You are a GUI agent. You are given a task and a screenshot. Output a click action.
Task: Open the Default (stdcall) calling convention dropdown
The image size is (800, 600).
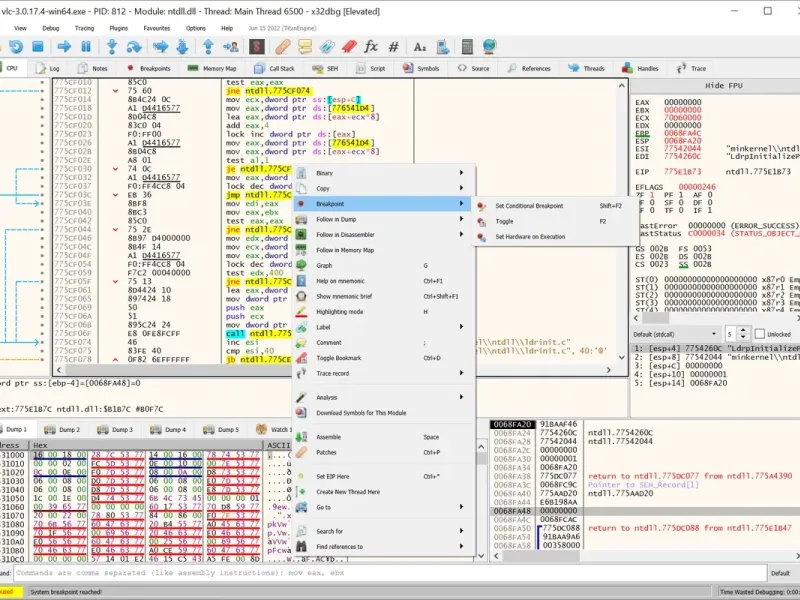(x=675, y=334)
